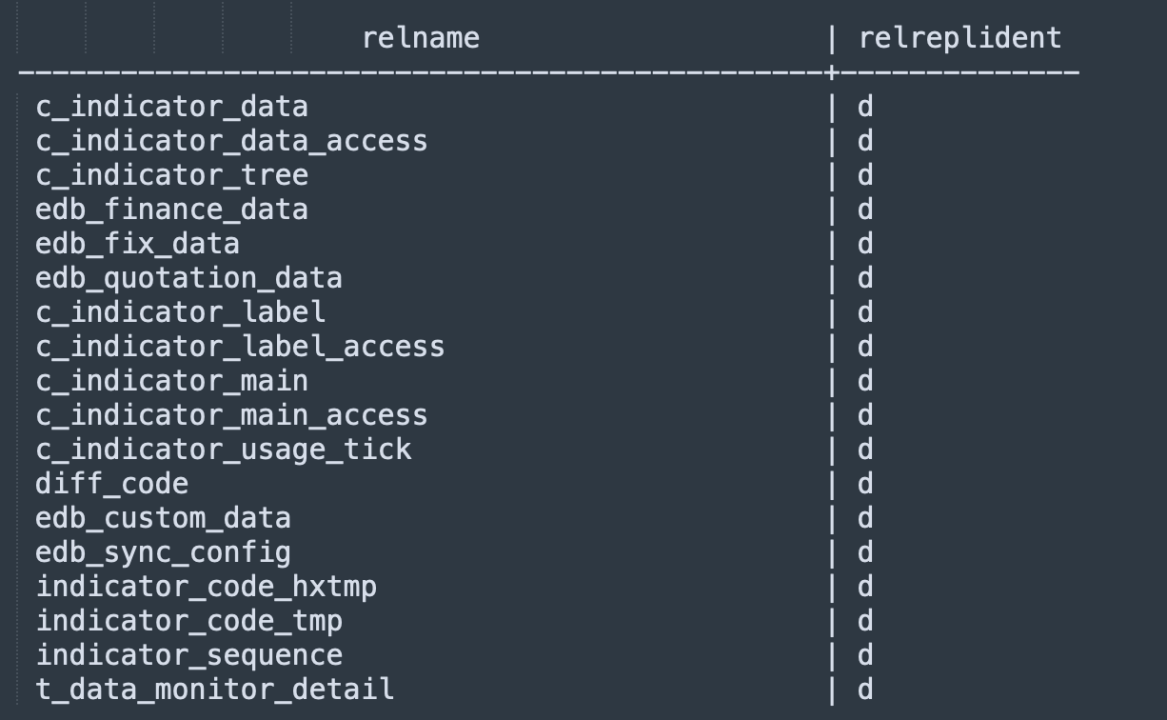Click the diff_code row text
This screenshot has width=1167, height=720.
[x=112, y=484]
